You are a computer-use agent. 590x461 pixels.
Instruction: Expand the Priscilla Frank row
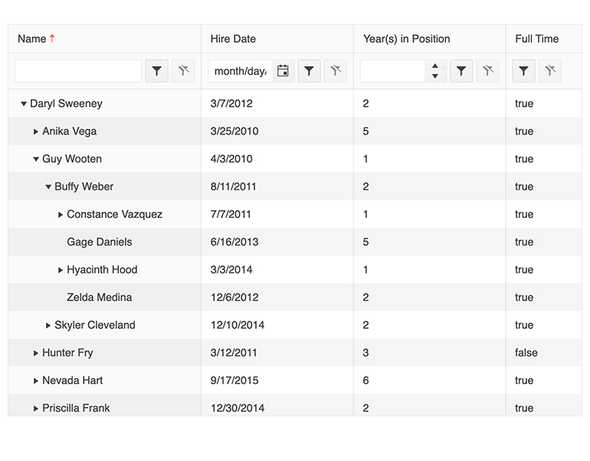[36, 408]
